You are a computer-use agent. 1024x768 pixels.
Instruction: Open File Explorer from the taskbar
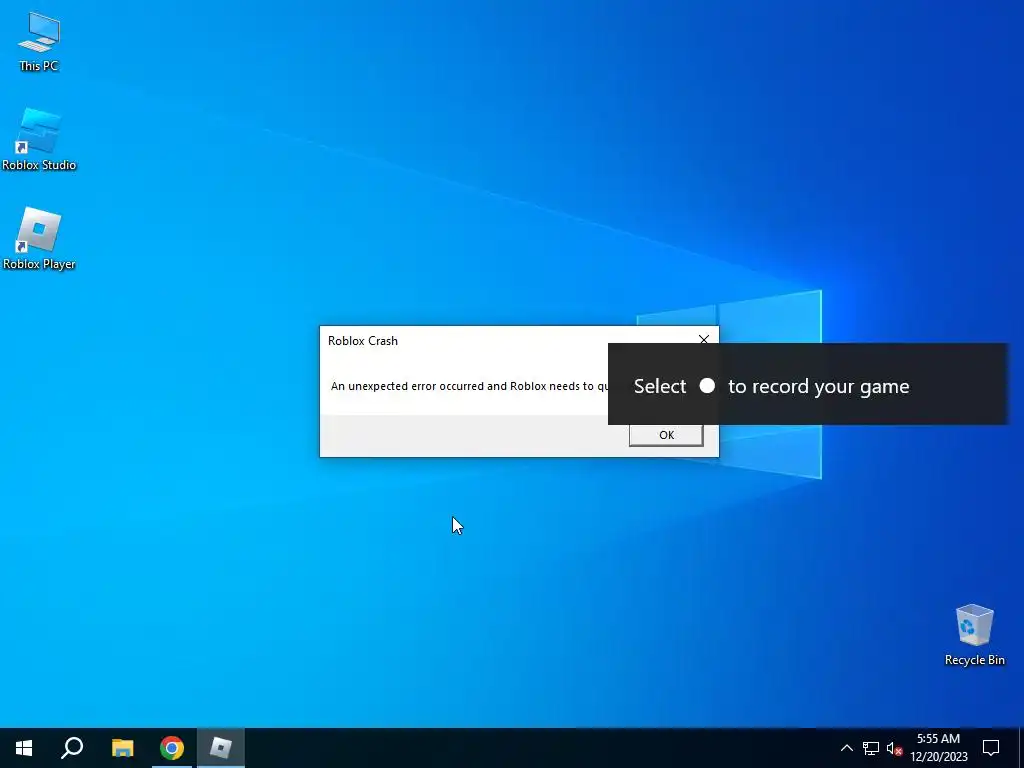(122, 748)
